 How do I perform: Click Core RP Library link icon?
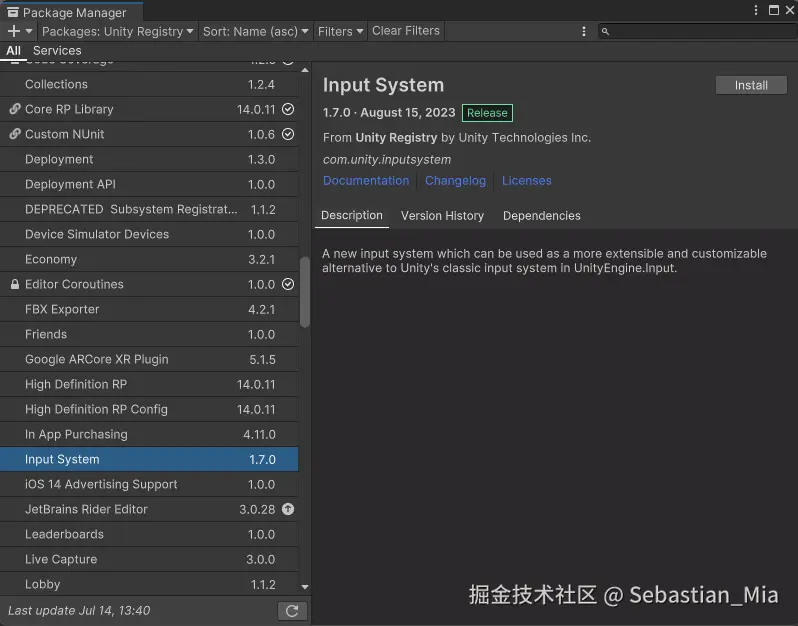(x=15, y=109)
